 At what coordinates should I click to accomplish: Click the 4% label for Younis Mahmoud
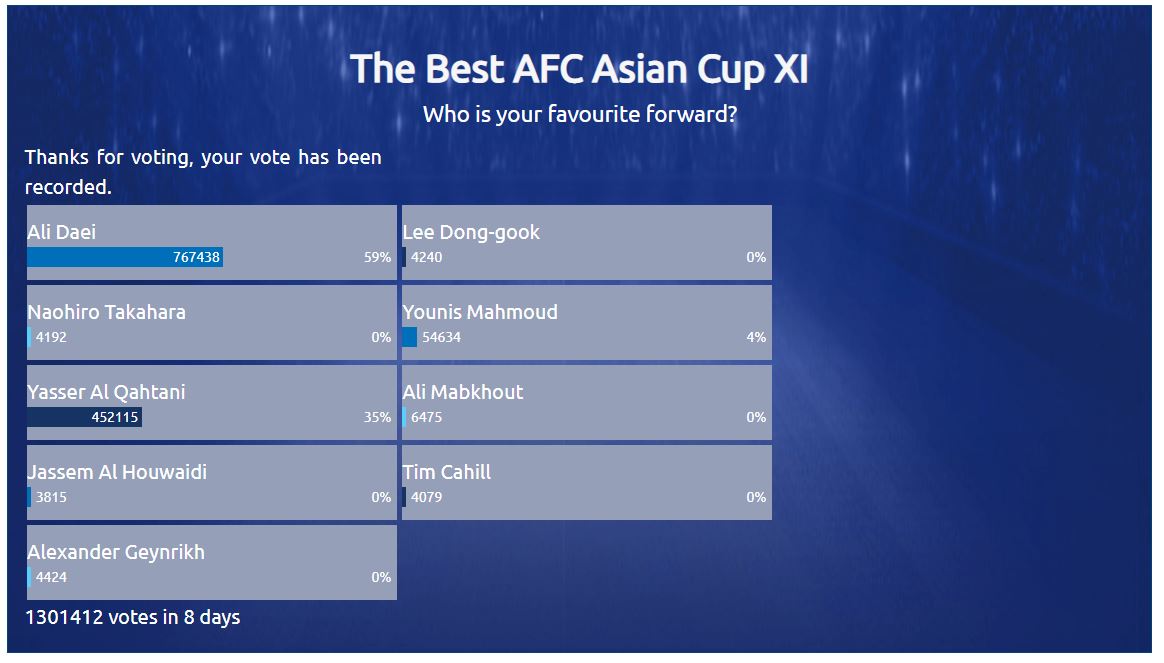(756, 337)
